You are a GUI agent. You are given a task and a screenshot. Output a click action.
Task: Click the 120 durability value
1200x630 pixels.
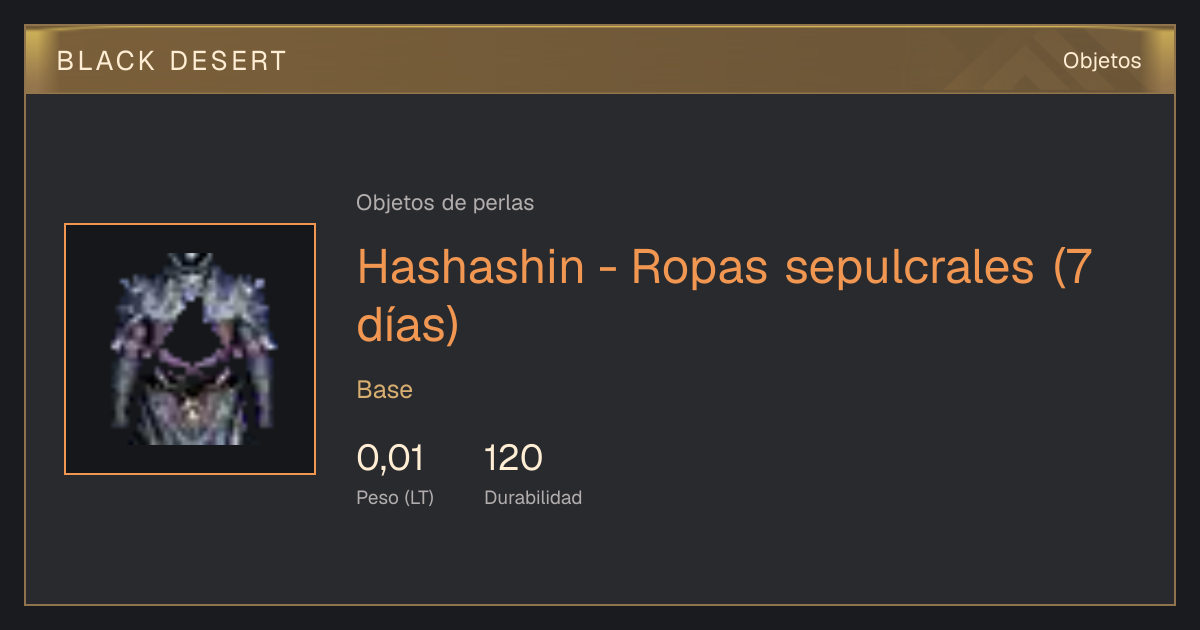tap(513, 458)
